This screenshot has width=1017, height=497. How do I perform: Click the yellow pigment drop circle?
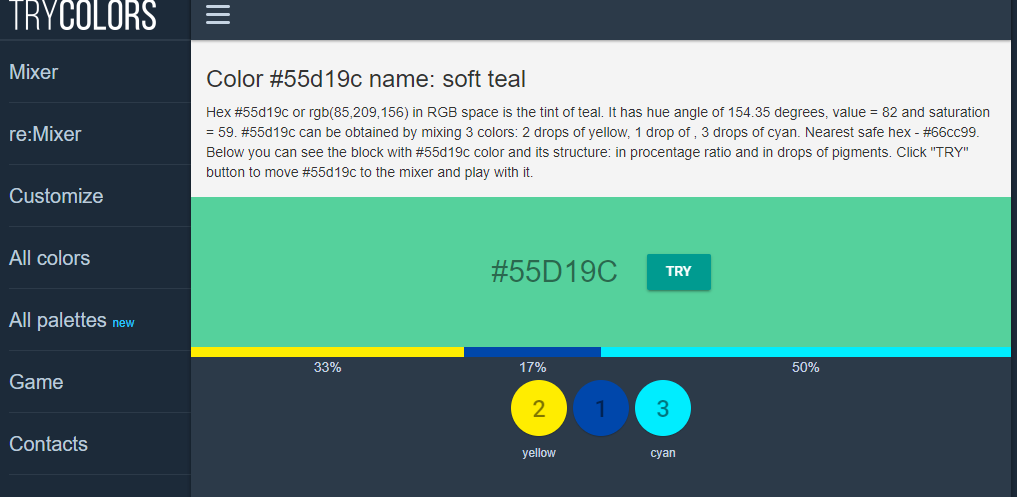point(539,408)
